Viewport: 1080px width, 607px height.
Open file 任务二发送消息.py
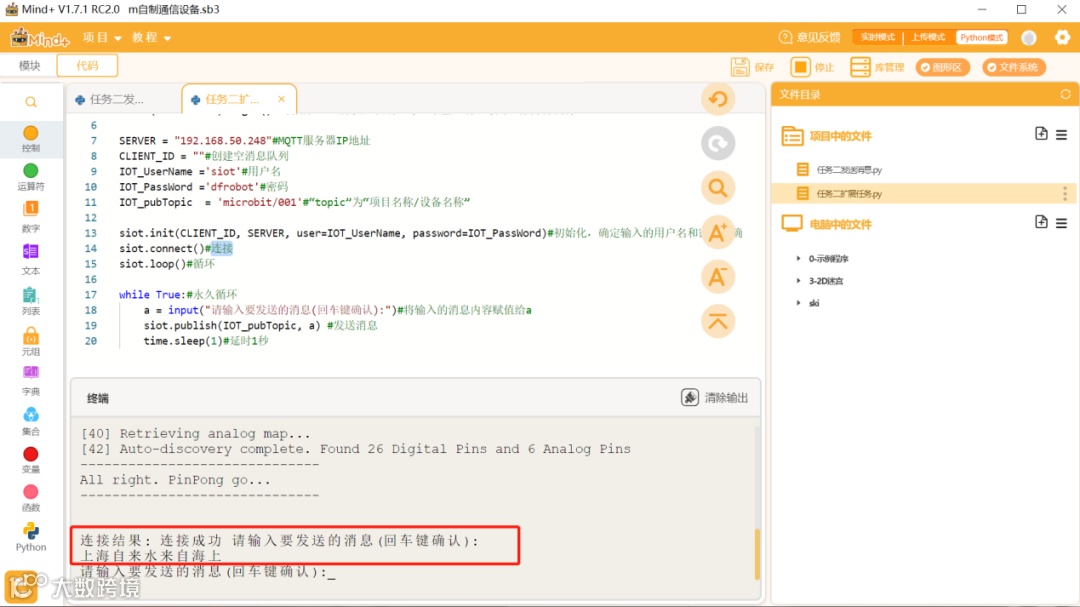[849, 169]
